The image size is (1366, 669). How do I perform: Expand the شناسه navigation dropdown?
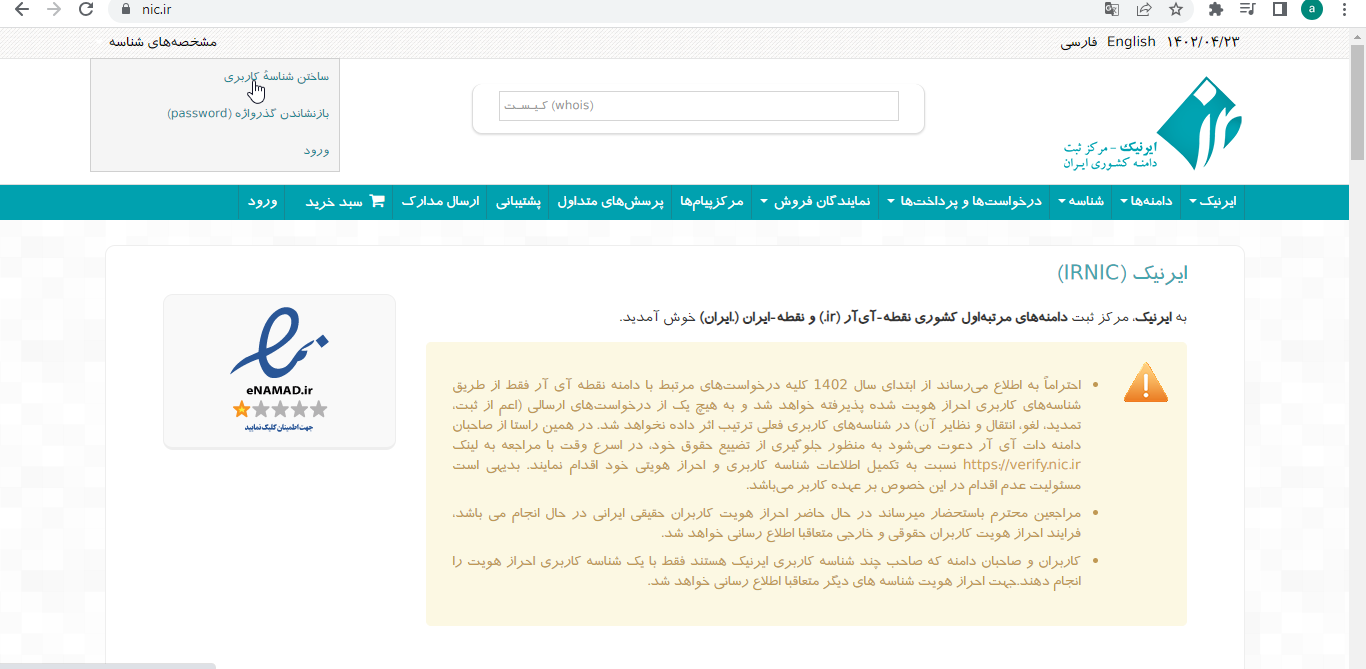point(1081,202)
